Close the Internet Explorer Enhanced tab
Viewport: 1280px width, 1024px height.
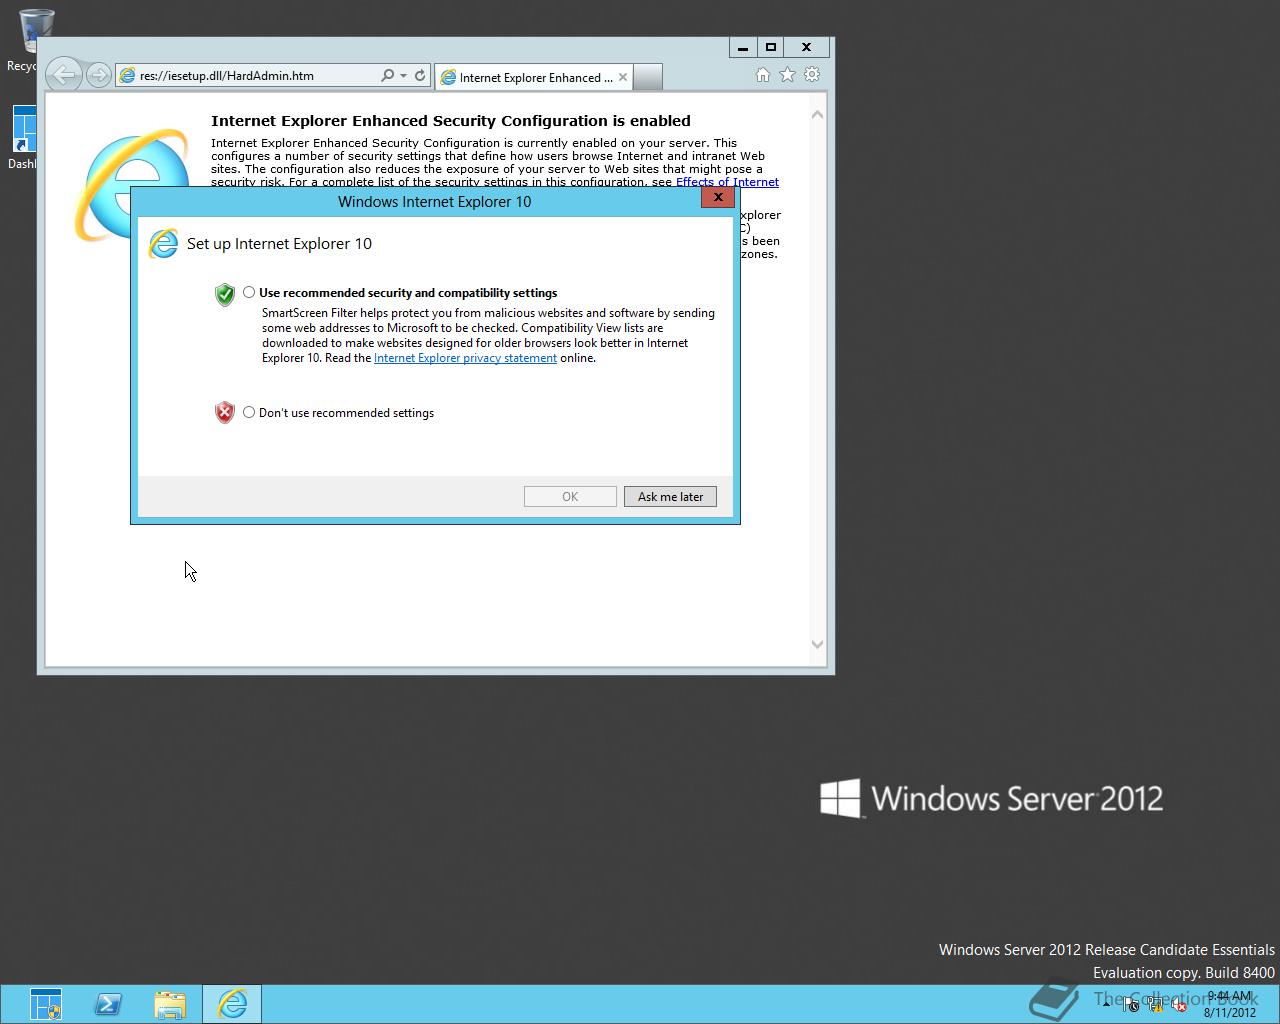(x=623, y=77)
